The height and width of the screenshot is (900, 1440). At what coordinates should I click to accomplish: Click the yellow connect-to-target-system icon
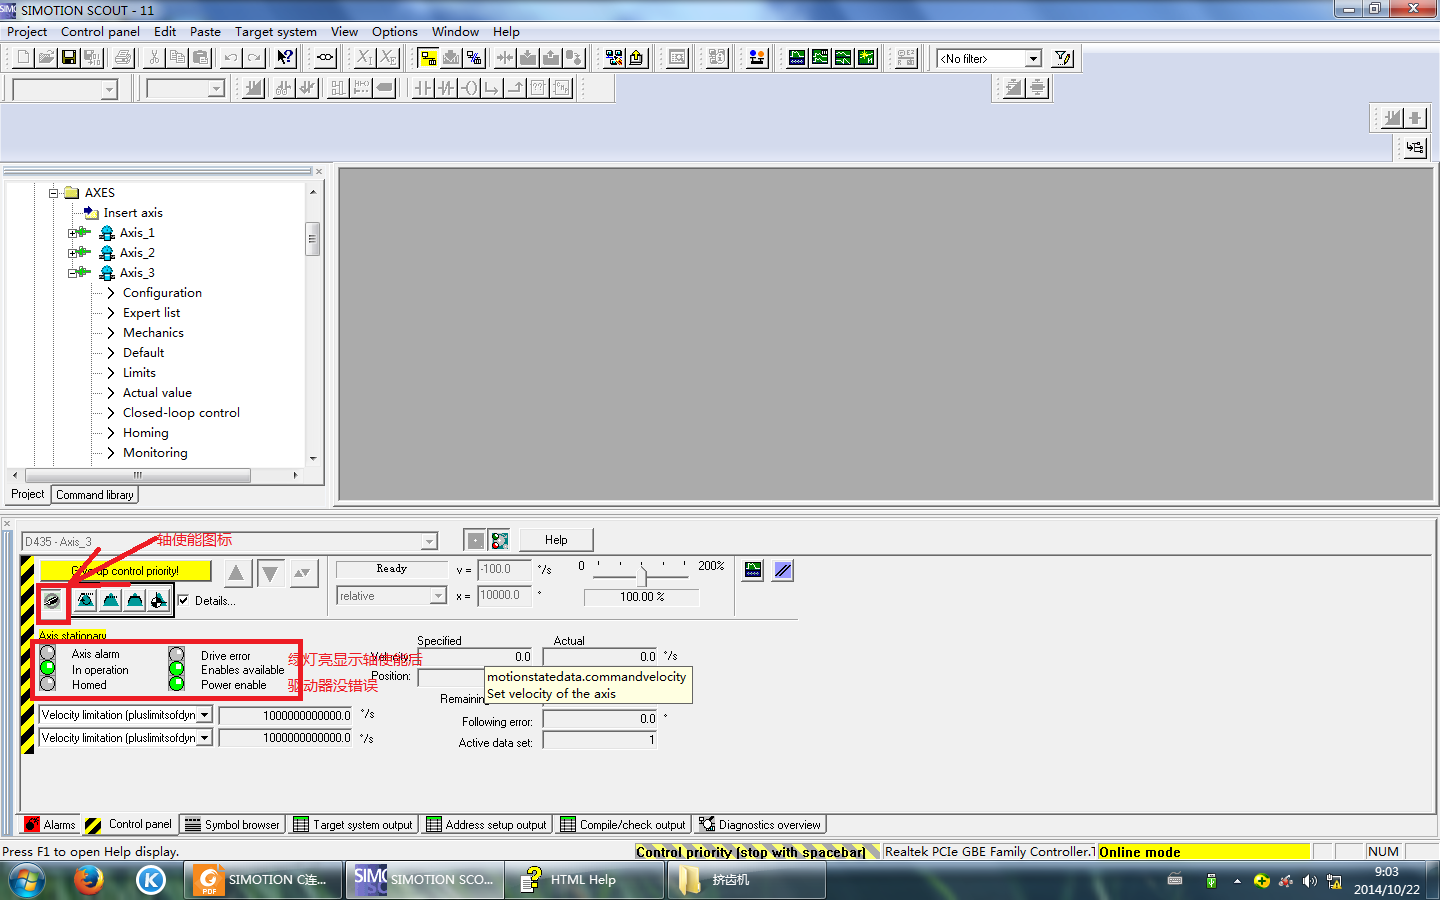coord(428,58)
